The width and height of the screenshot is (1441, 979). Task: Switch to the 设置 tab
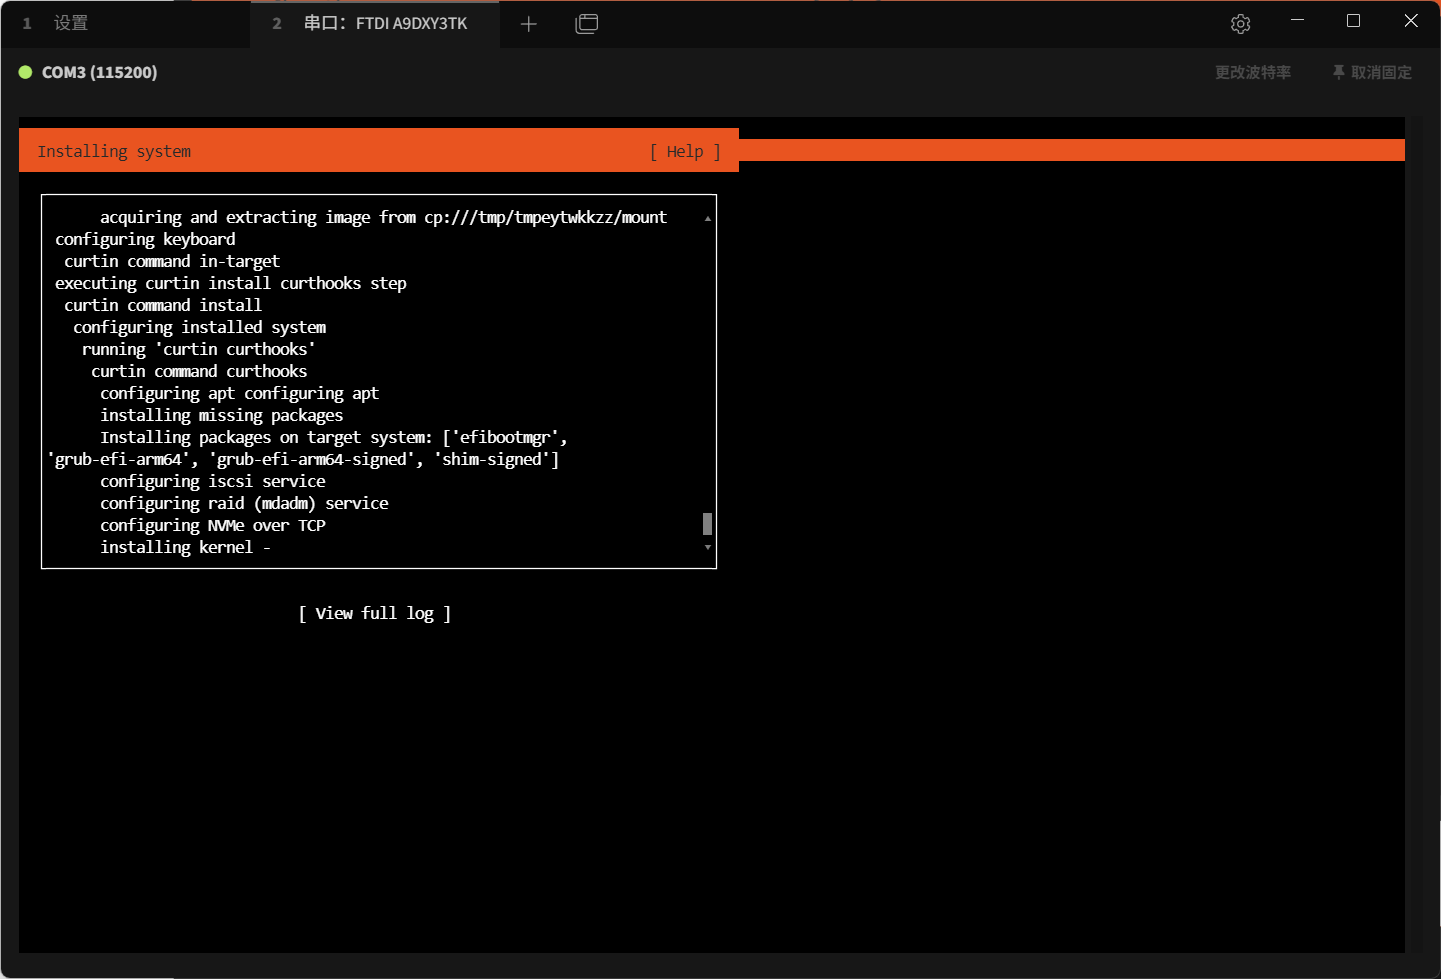click(x=70, y=23)
